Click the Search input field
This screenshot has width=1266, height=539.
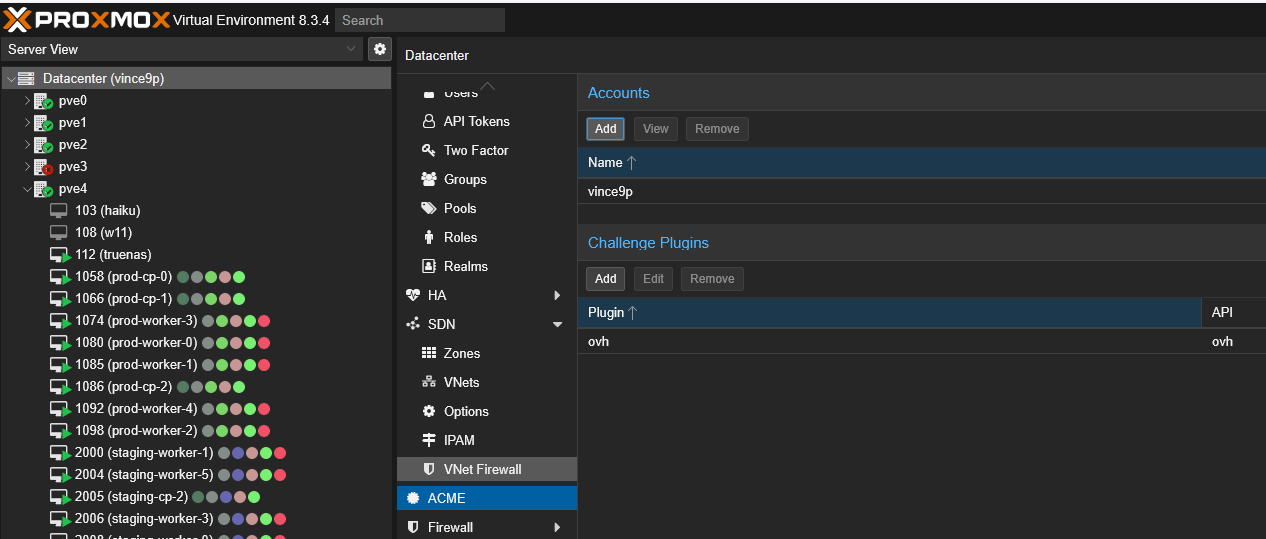point(419,20)
